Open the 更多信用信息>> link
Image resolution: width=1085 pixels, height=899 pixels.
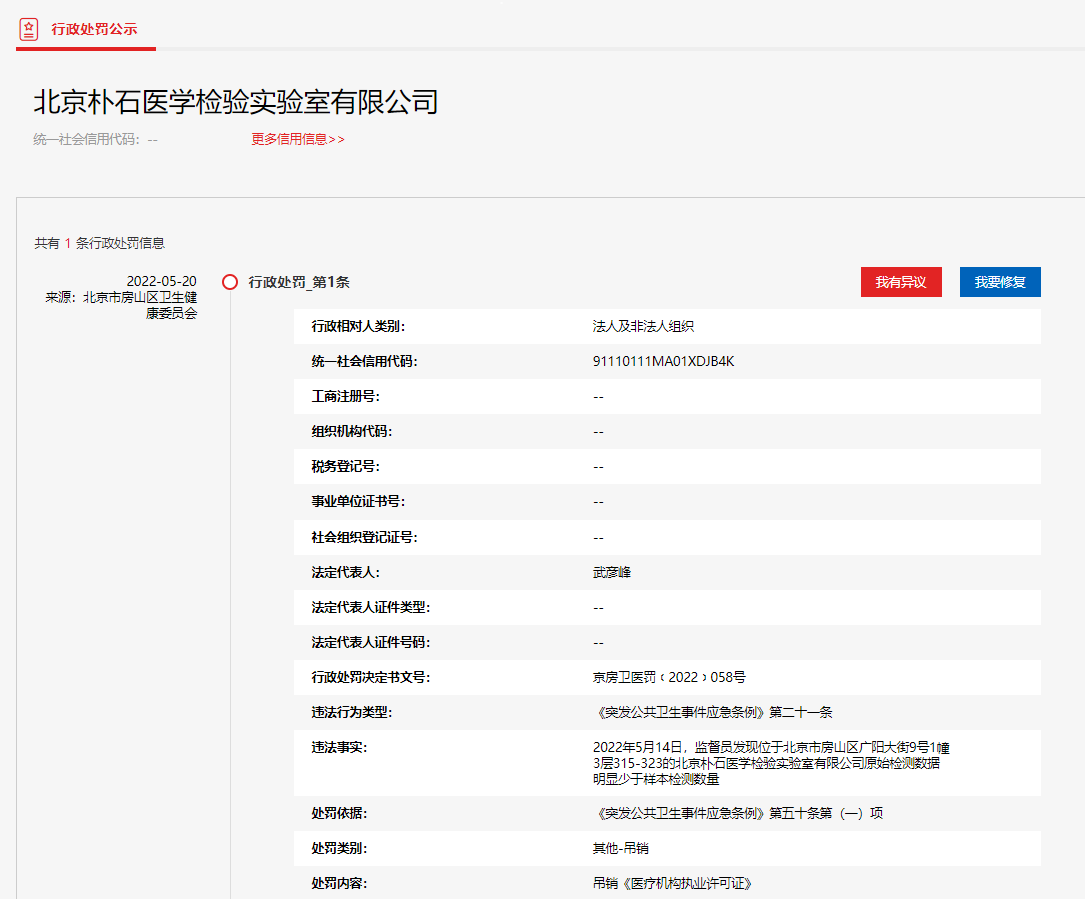[x=297, y=140]
